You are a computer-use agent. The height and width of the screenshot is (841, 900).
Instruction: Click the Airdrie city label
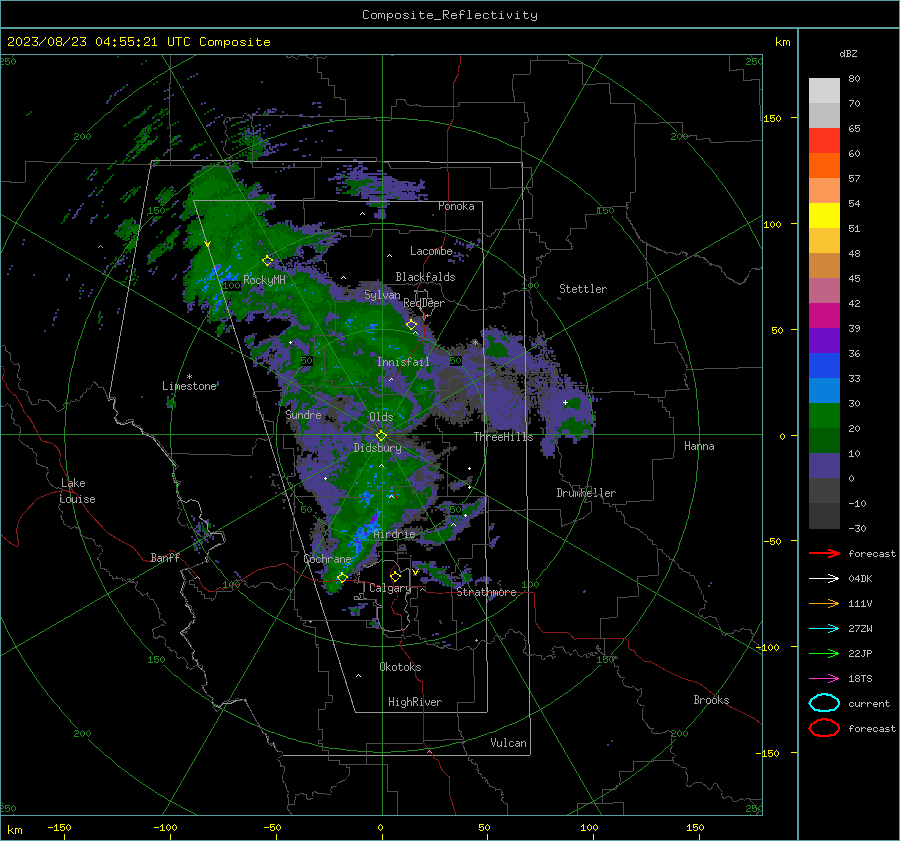[394, 534]
